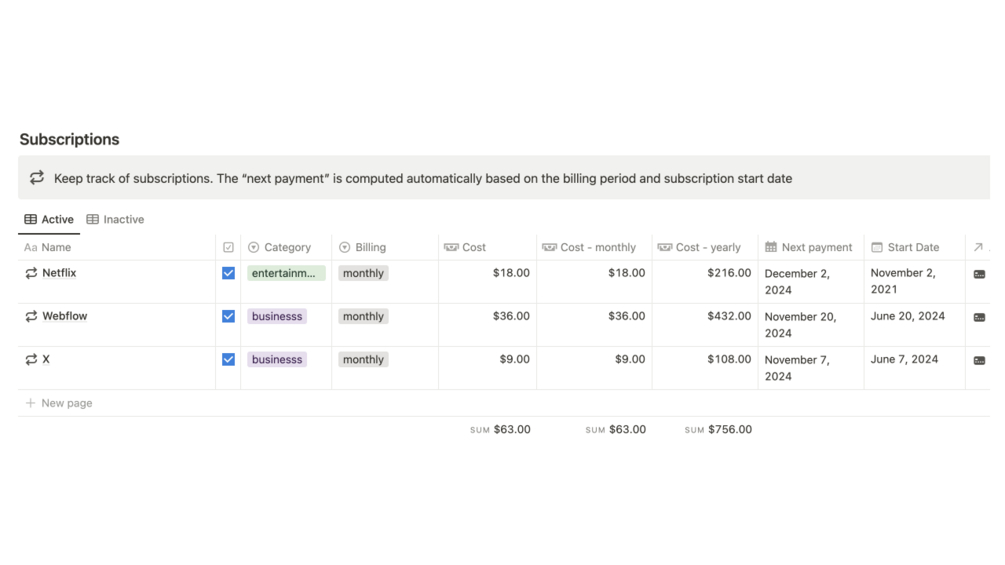Screen dimensions: 1005x565
Task: Add a new row with New page
Action: (58, 403)
